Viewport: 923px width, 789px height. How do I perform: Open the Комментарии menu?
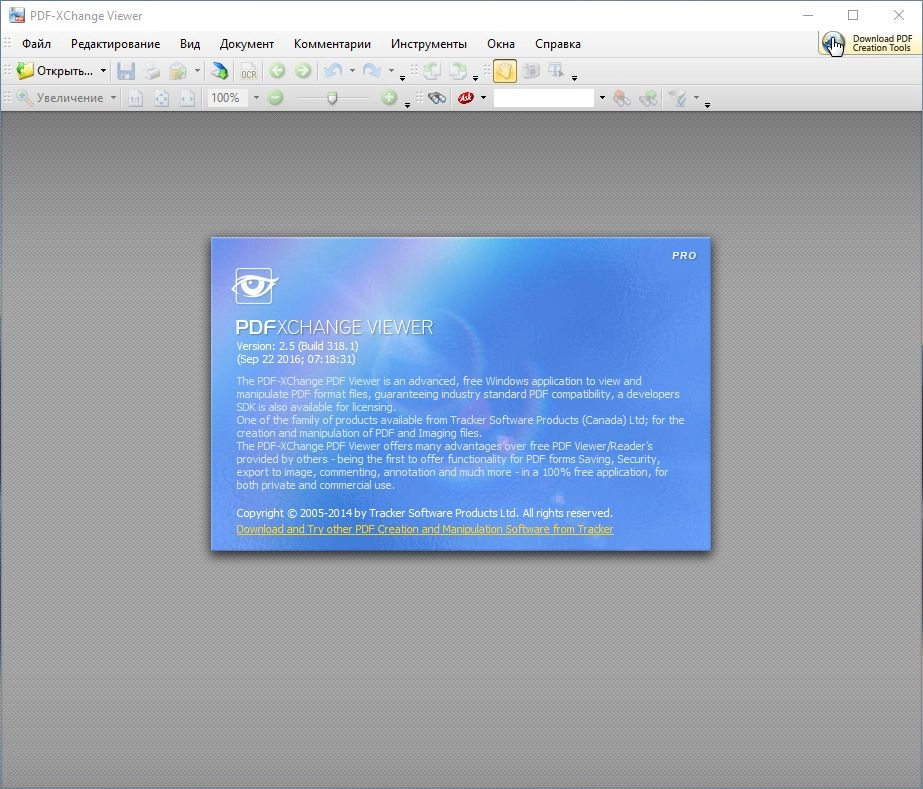click(332, 44)
